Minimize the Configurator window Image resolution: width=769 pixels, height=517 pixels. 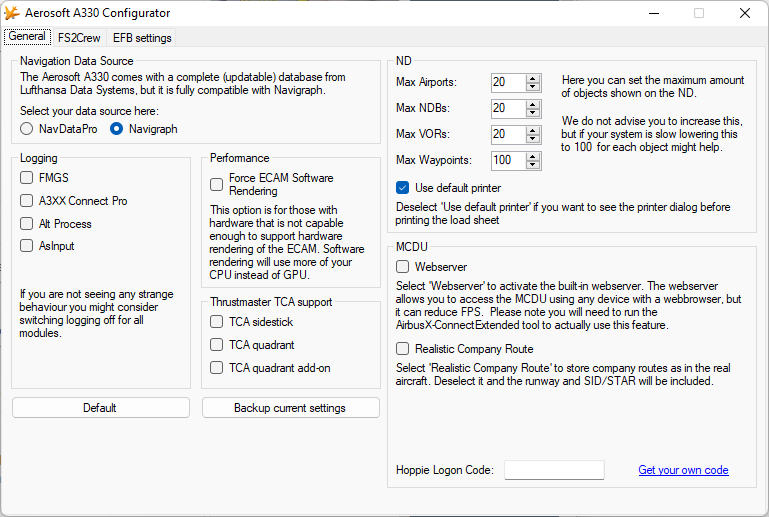654,13
